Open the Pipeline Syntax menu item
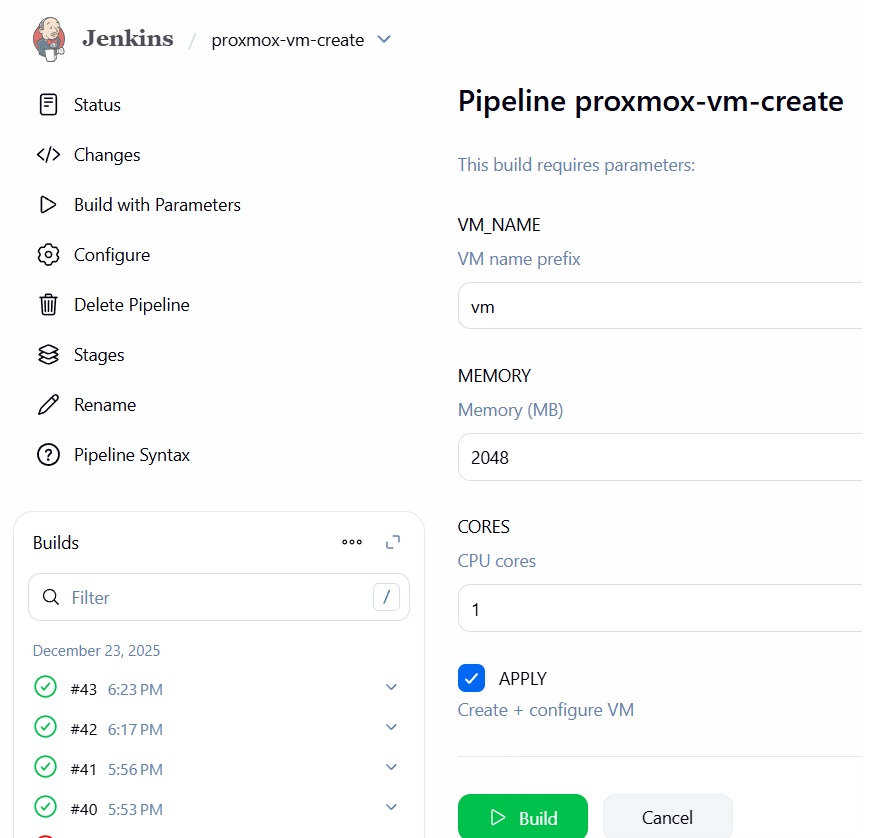 [x=131, y=455]
